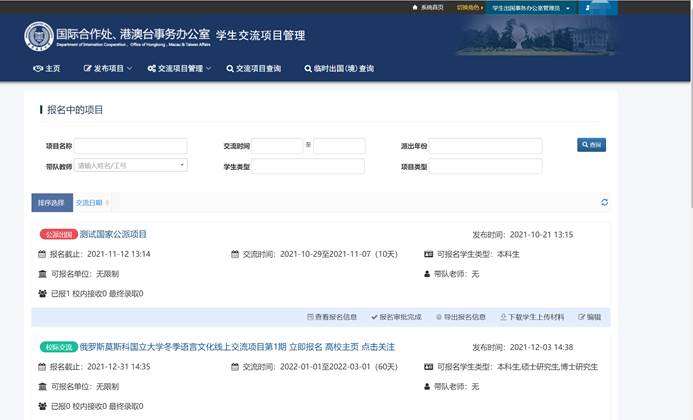Click 编辑 edit action for first project
Image resolution: width=693 pixels, height=420 pixels.
pyautogui.click(x=589, y=316)
